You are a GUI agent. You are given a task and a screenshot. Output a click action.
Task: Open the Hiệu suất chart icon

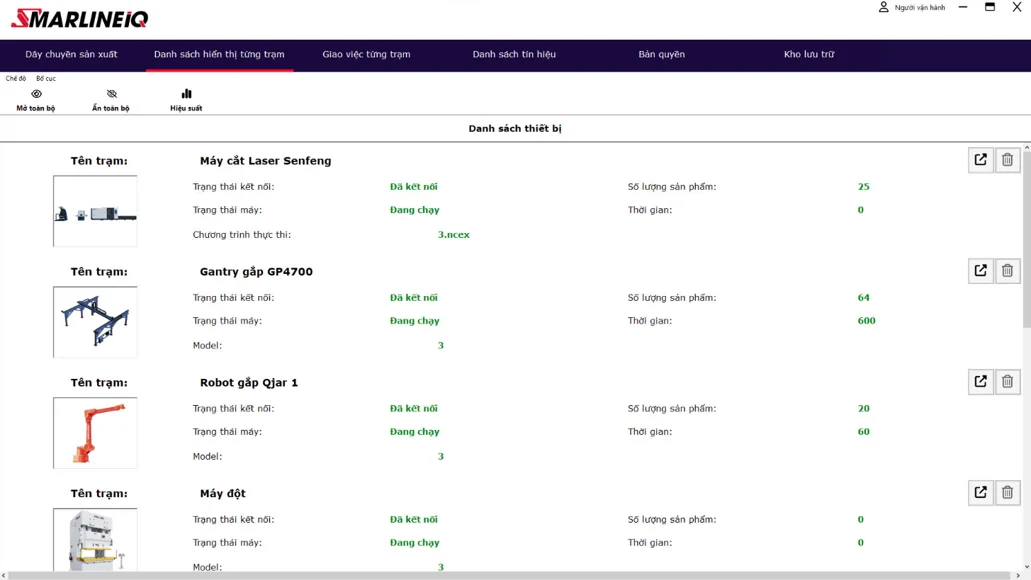(x=186, y=94)
